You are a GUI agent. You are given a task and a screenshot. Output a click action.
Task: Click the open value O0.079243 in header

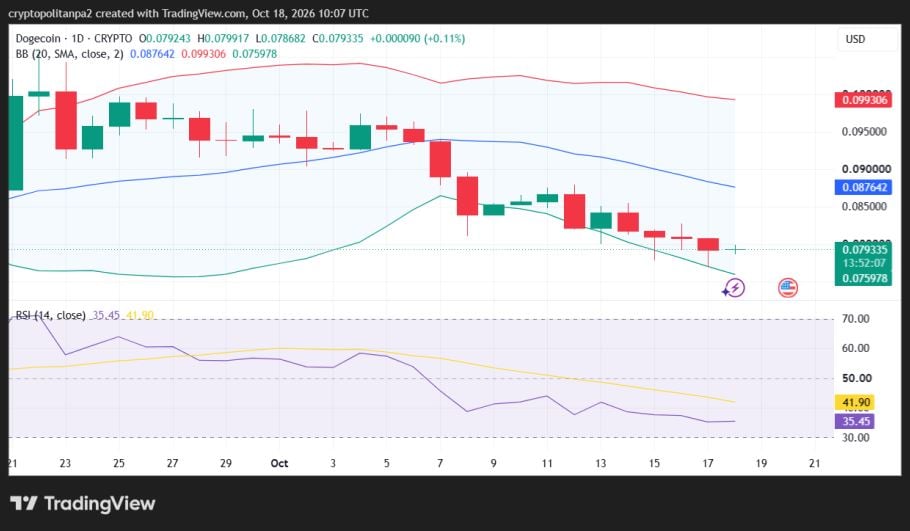(164, 39)
